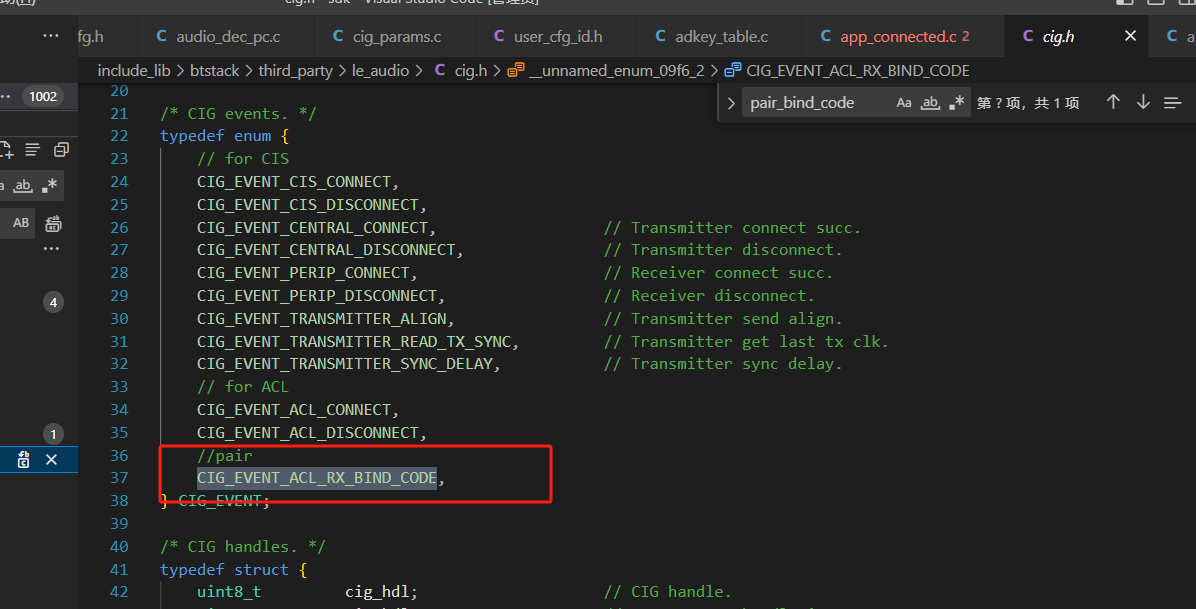This screenshot has height=609, width=1196.
Task: Click line number 22 in the gutter
Action: (x=119, y=136)
